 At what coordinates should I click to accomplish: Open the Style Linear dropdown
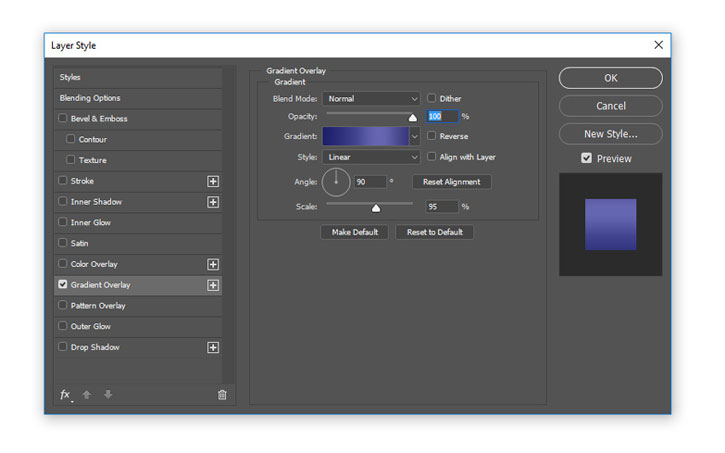(371, 157)
